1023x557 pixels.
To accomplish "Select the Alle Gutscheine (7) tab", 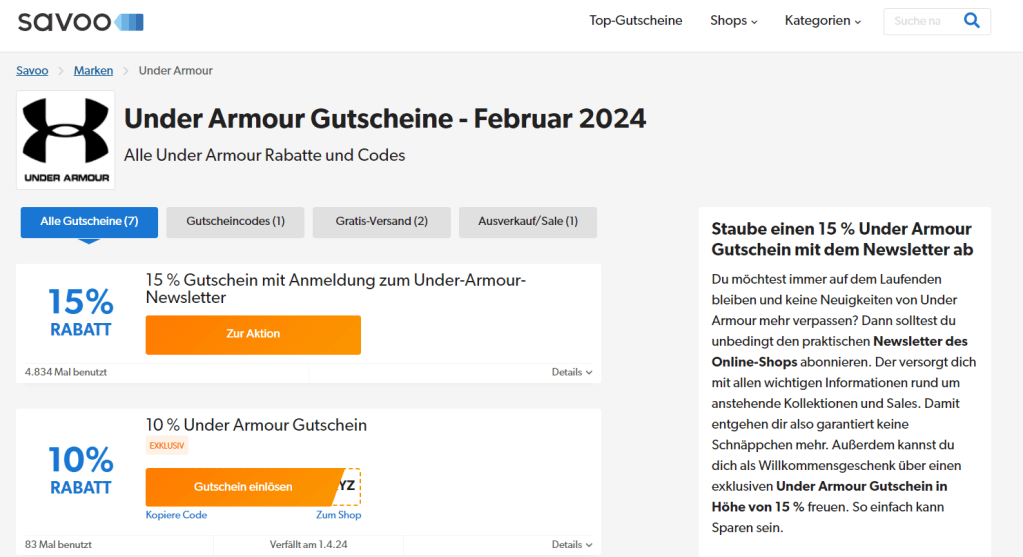I will [89, 222].
